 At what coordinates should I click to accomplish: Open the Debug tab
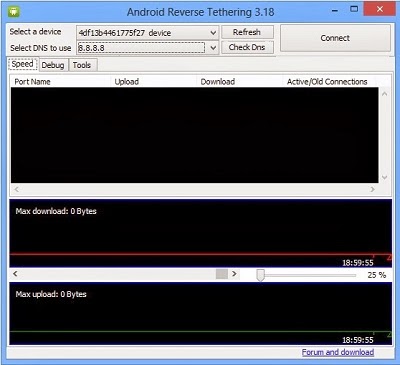[53, 65]
